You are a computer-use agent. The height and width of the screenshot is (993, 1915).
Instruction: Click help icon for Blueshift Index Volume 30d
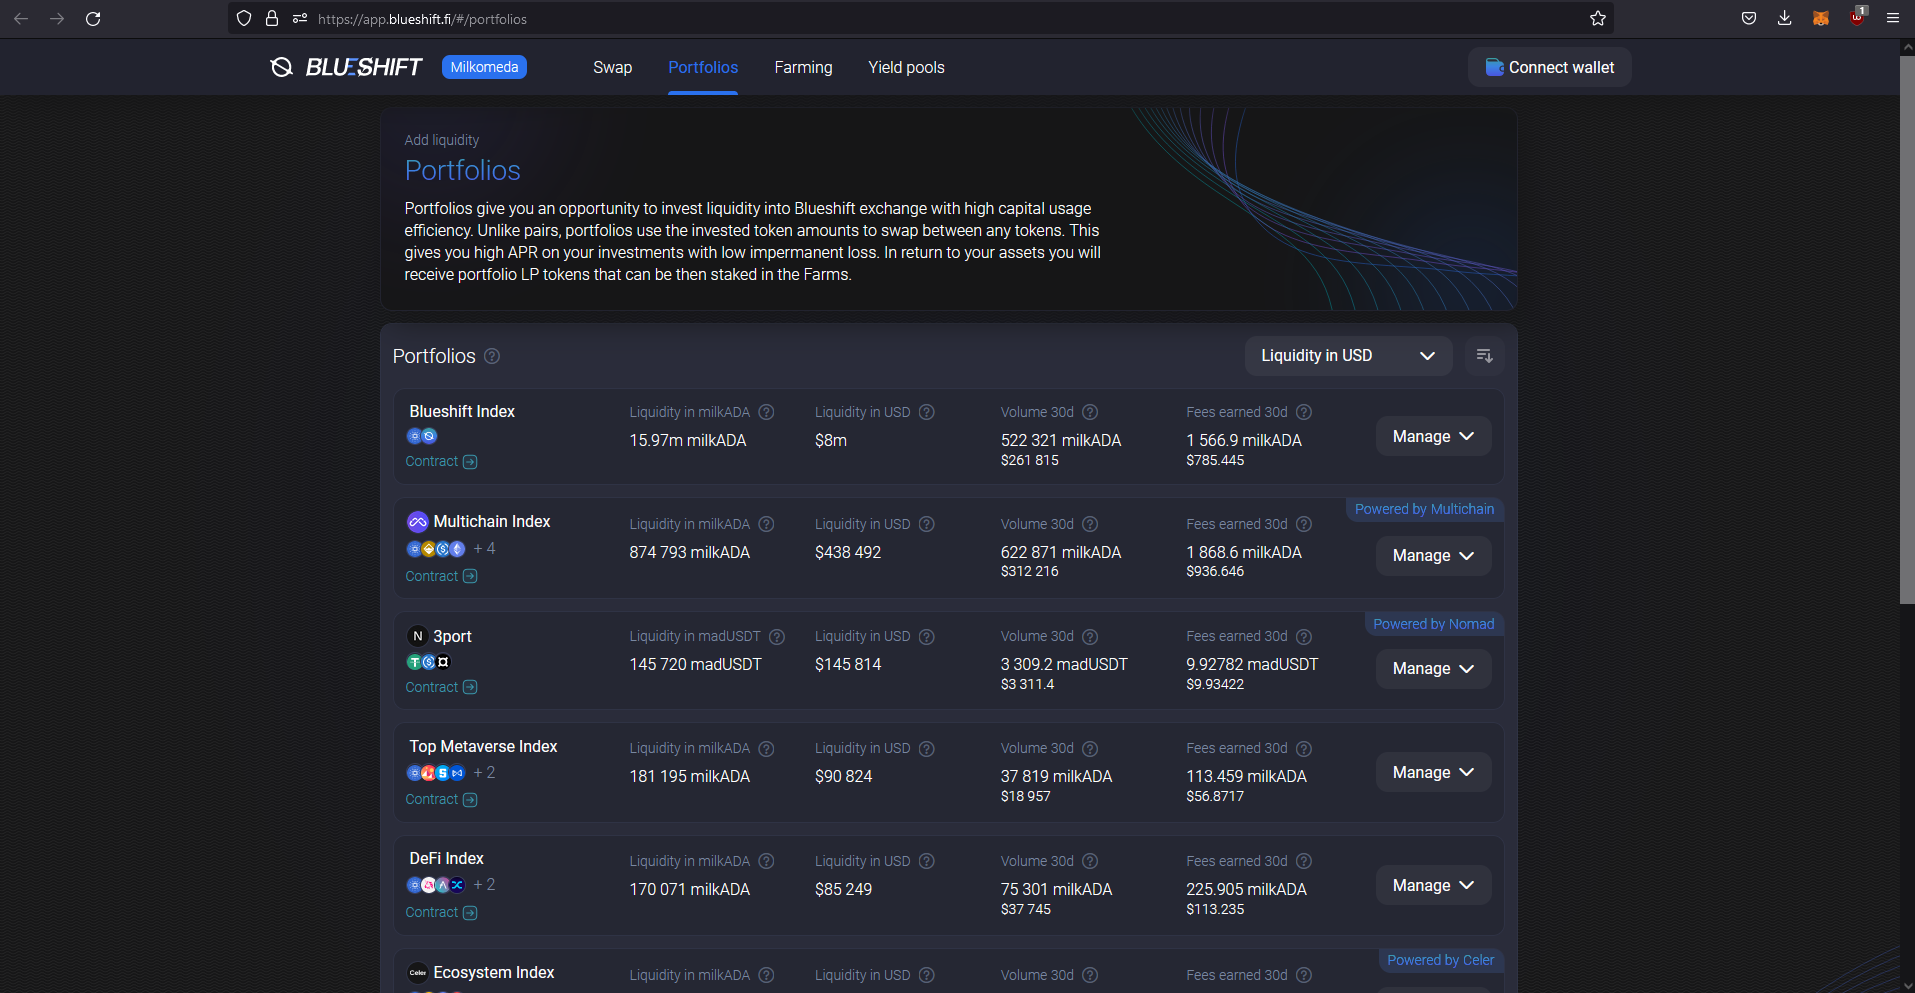pyautogui.click(x=1090, y=412)
